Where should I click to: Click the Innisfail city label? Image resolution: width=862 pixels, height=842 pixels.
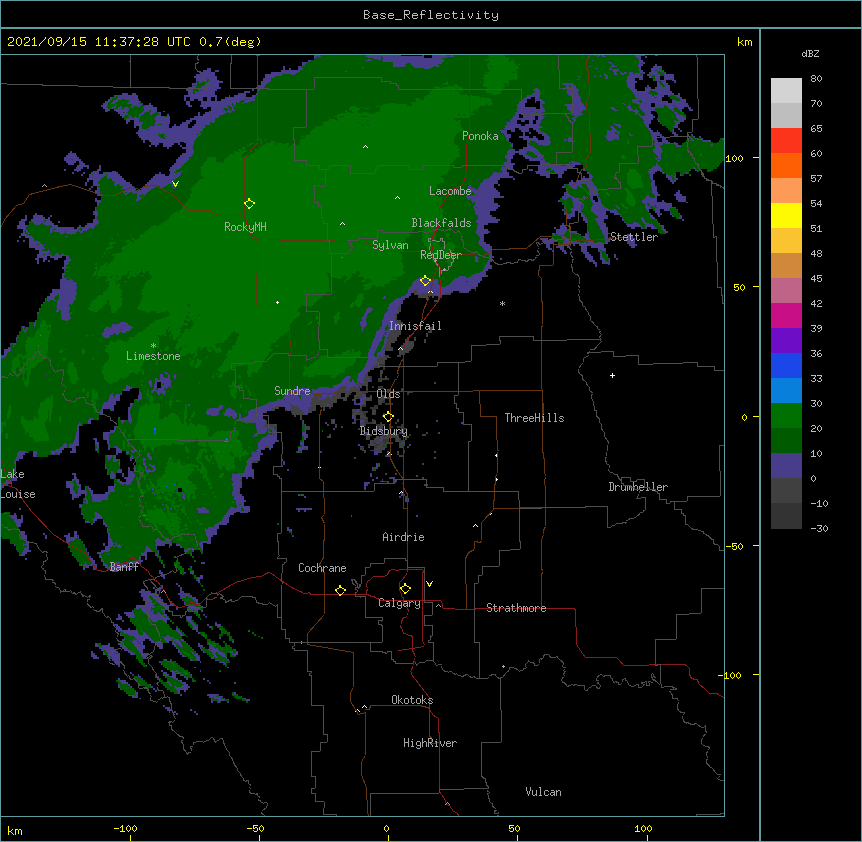tap(415, 326)
